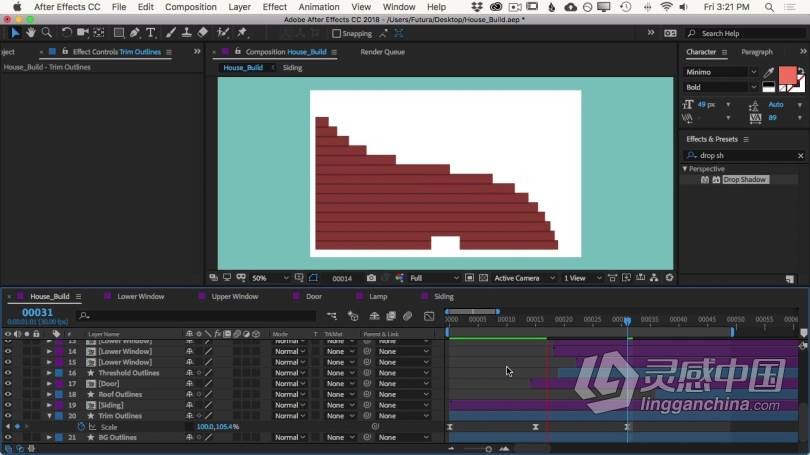Toggle visibility of BG Outlines layer
810x455 pixels.
pyautogui.click(x=8, y=437)
